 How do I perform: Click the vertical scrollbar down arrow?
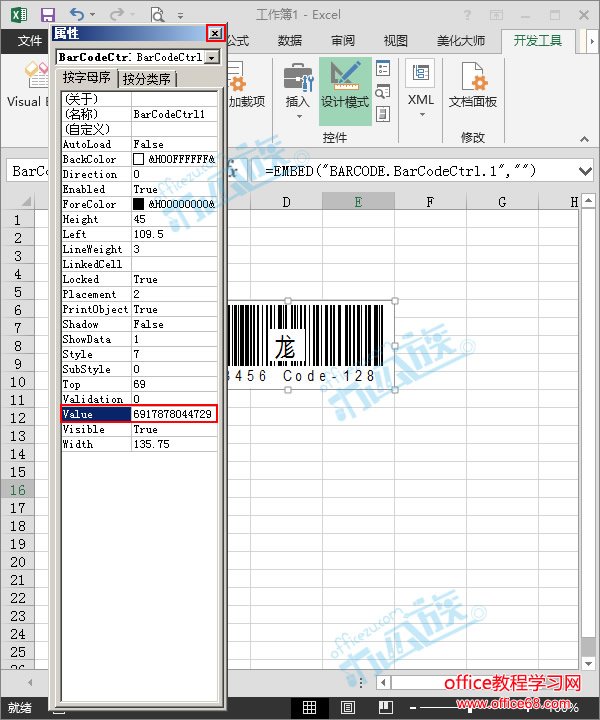pos(588,663)
